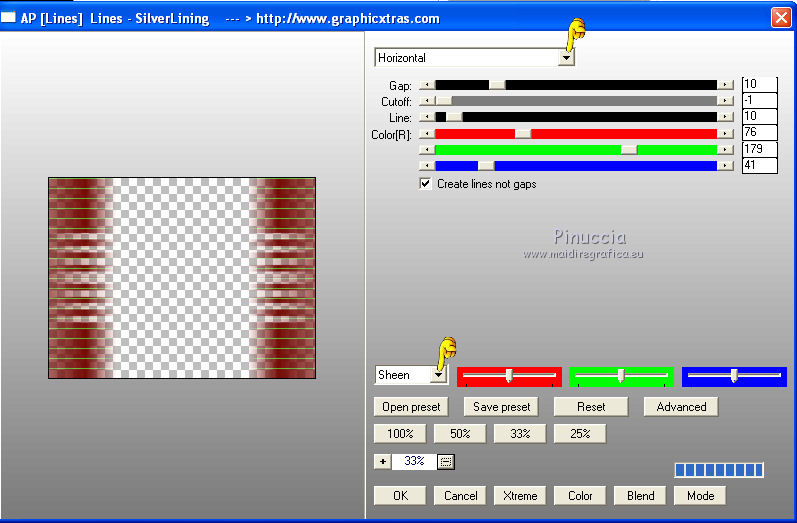
Task: Click the blue color slider left arrow
Action: [427, 166]
